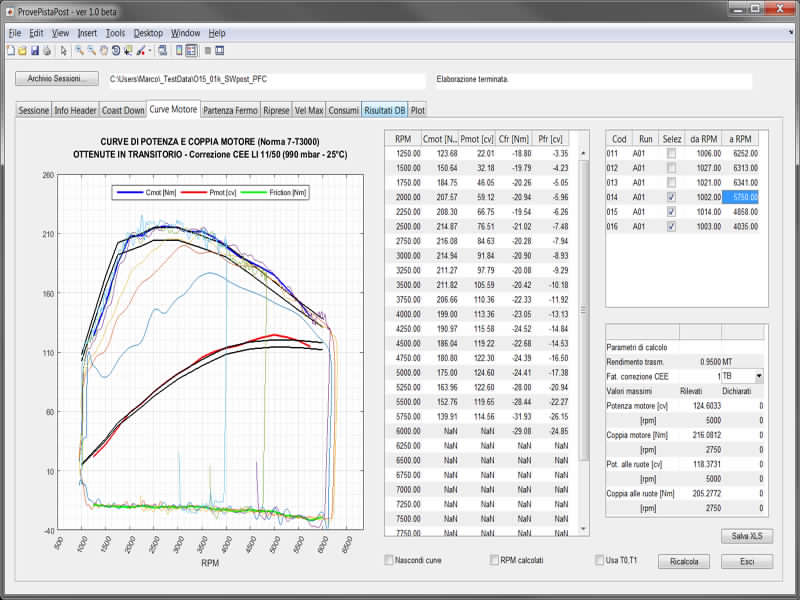
Task: Click the Ricalcola button
Action: [684, 561]
